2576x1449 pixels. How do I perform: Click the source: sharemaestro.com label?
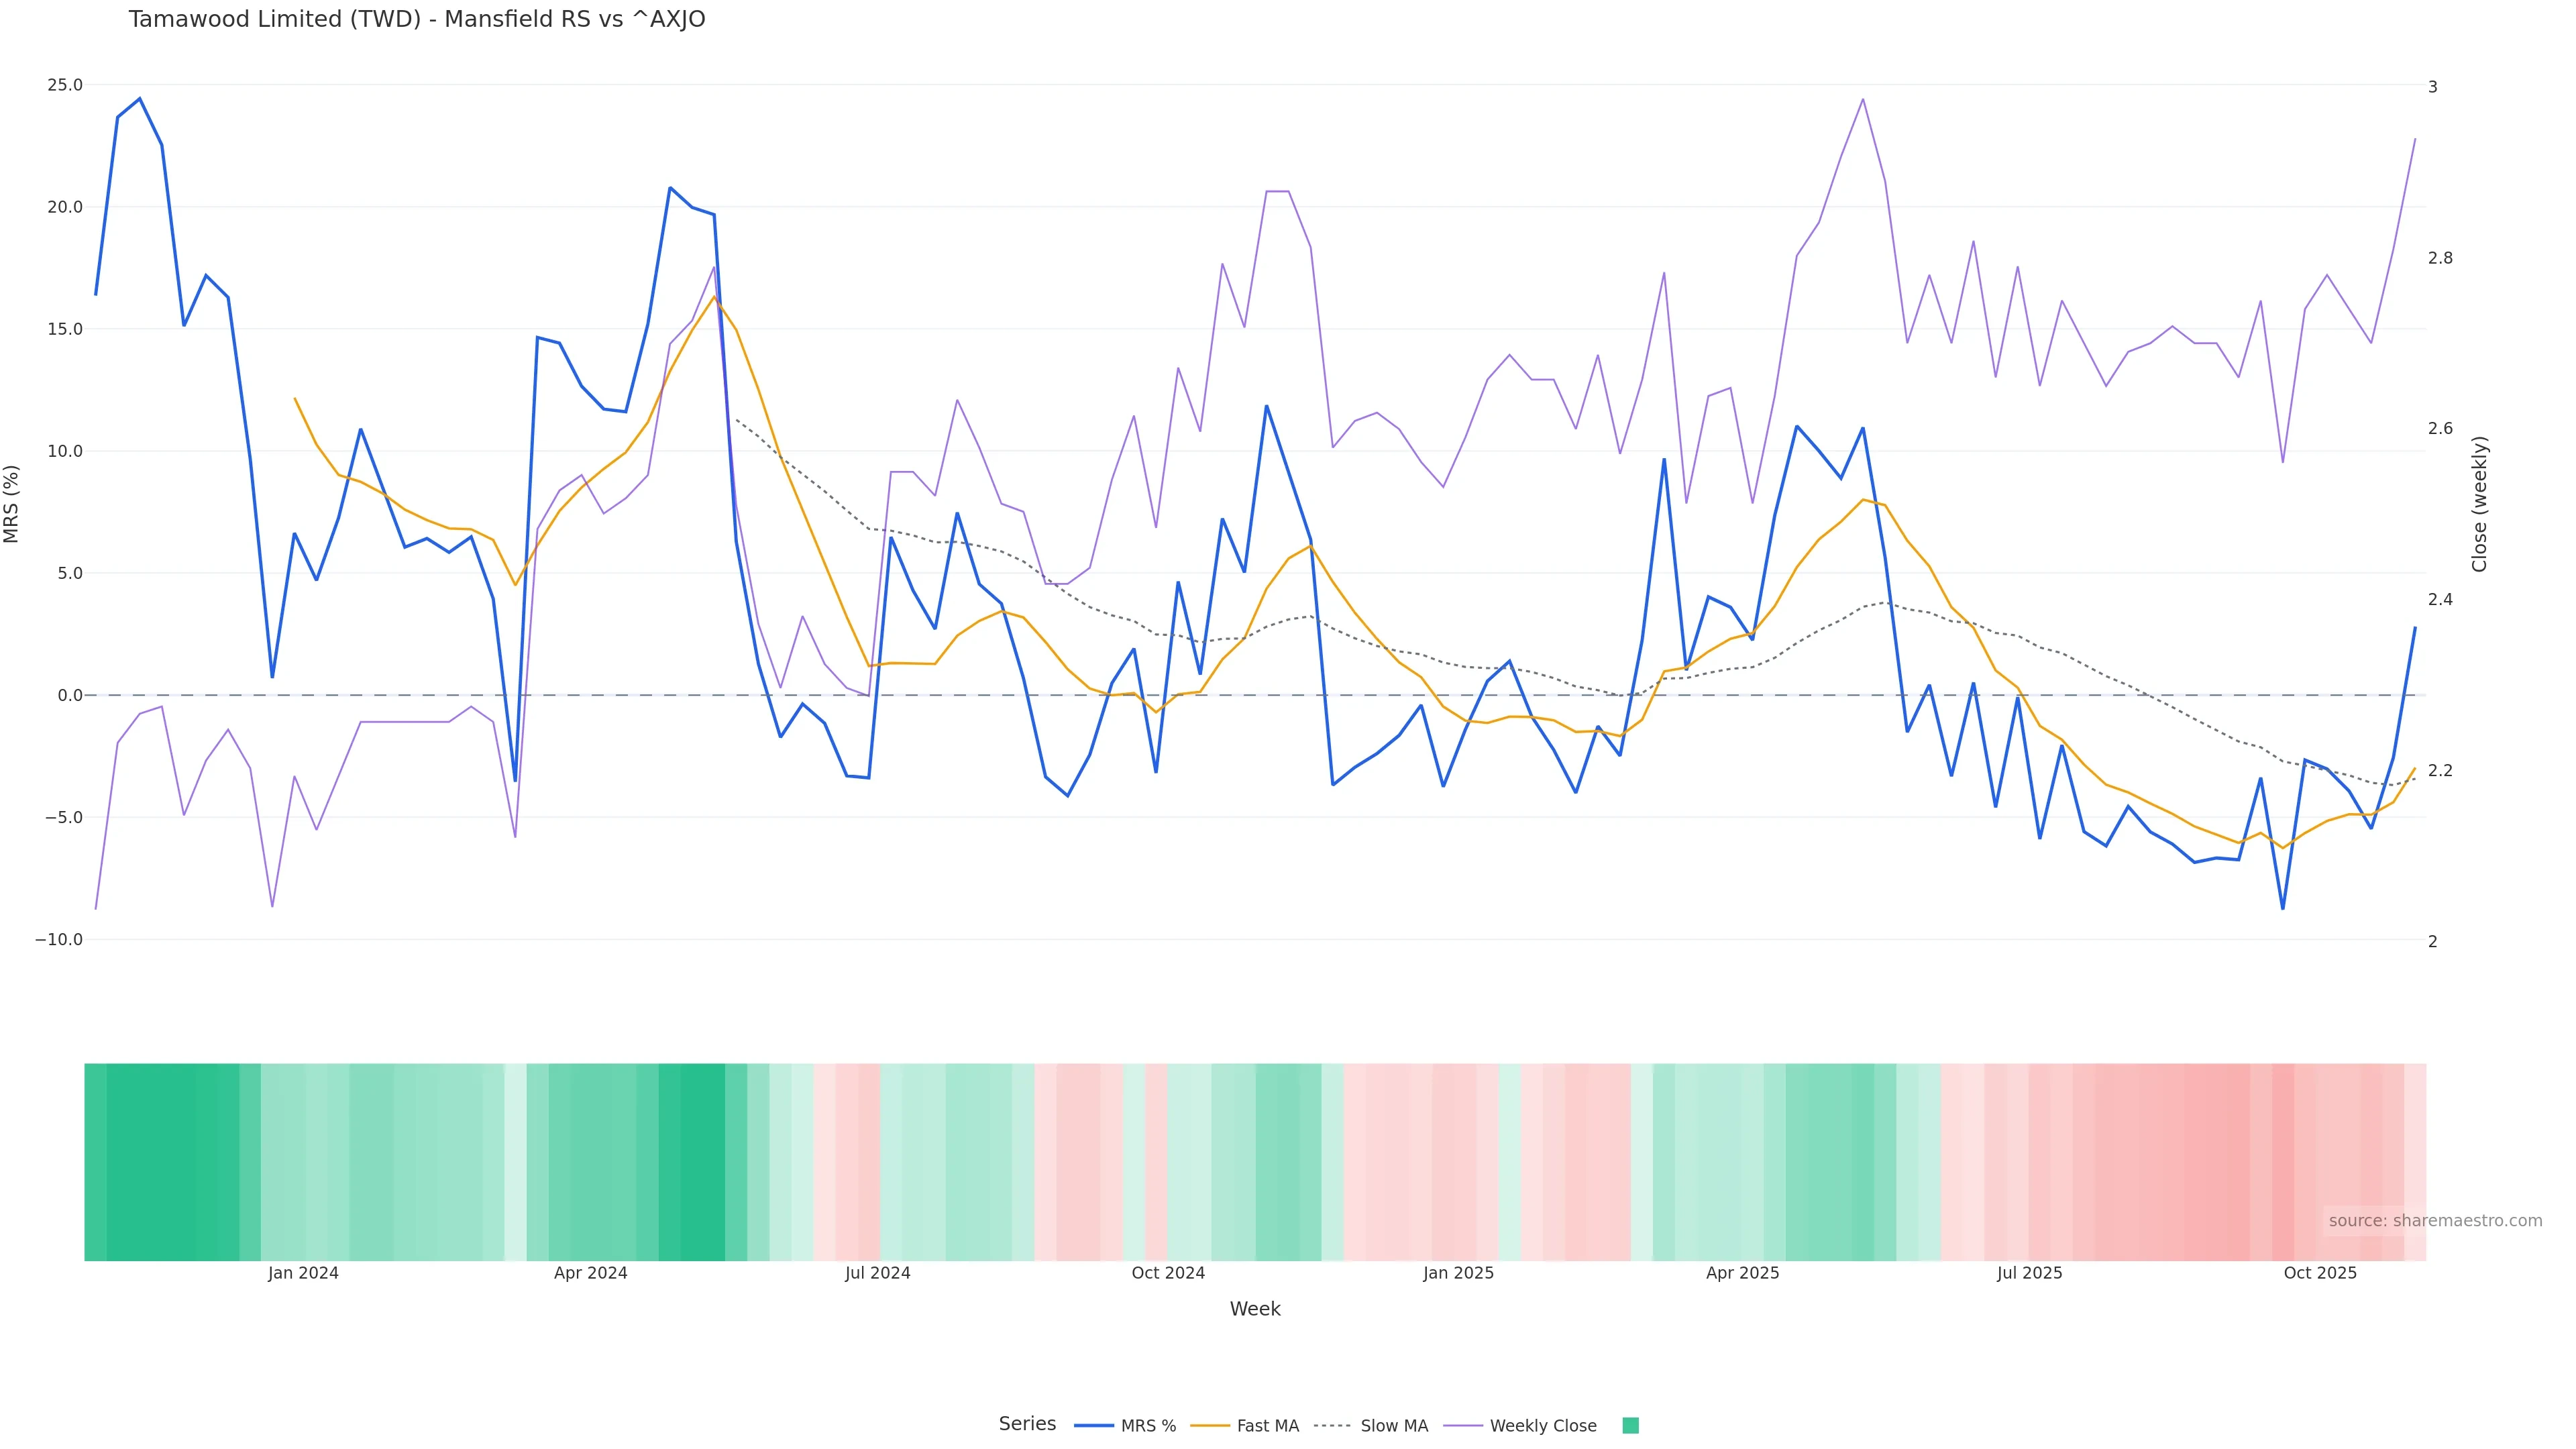pos(2435,1220)
